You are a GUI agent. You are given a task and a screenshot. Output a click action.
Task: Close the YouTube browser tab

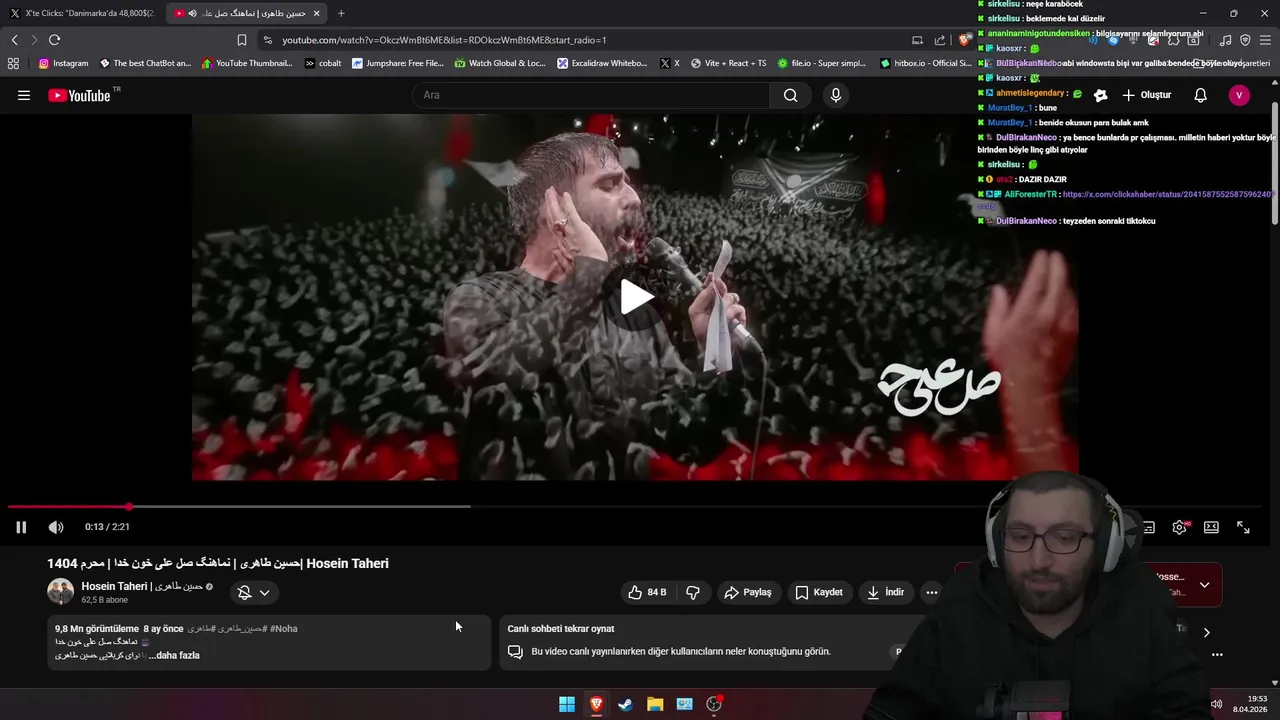pyautogui.click(x=317, y=13)
